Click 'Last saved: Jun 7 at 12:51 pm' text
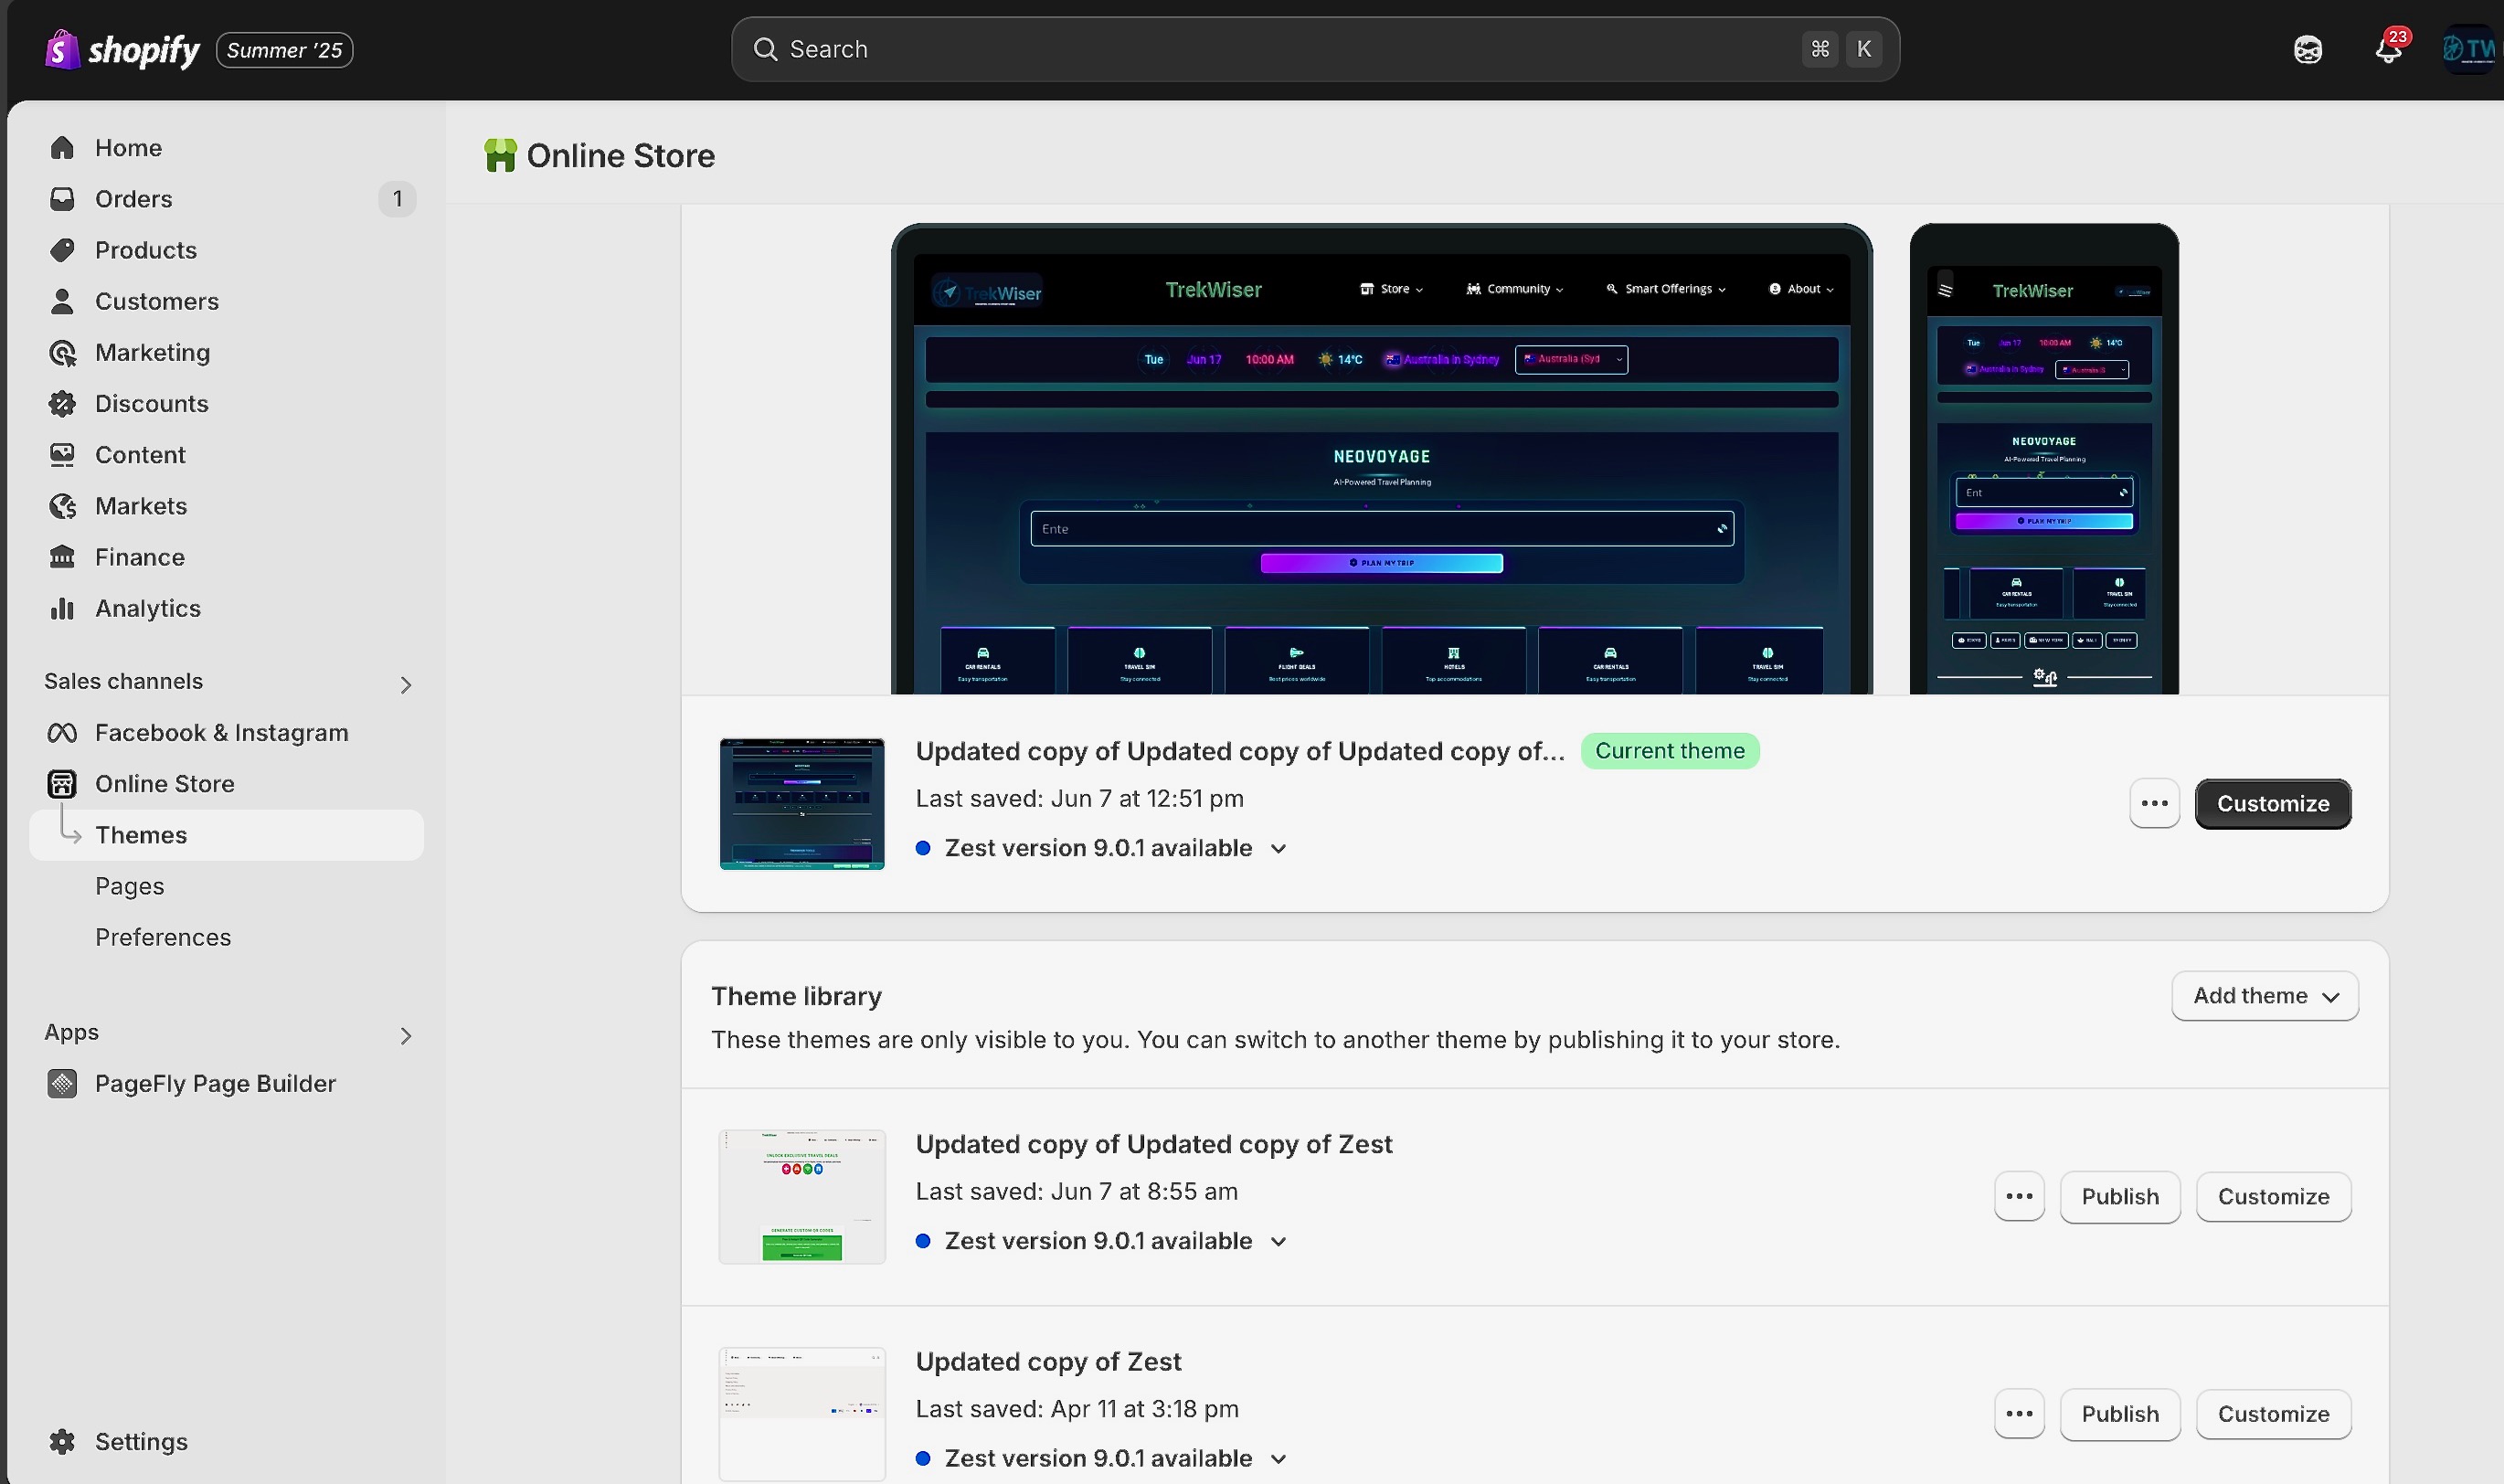The image size is (2504, 1484). 1080,799
